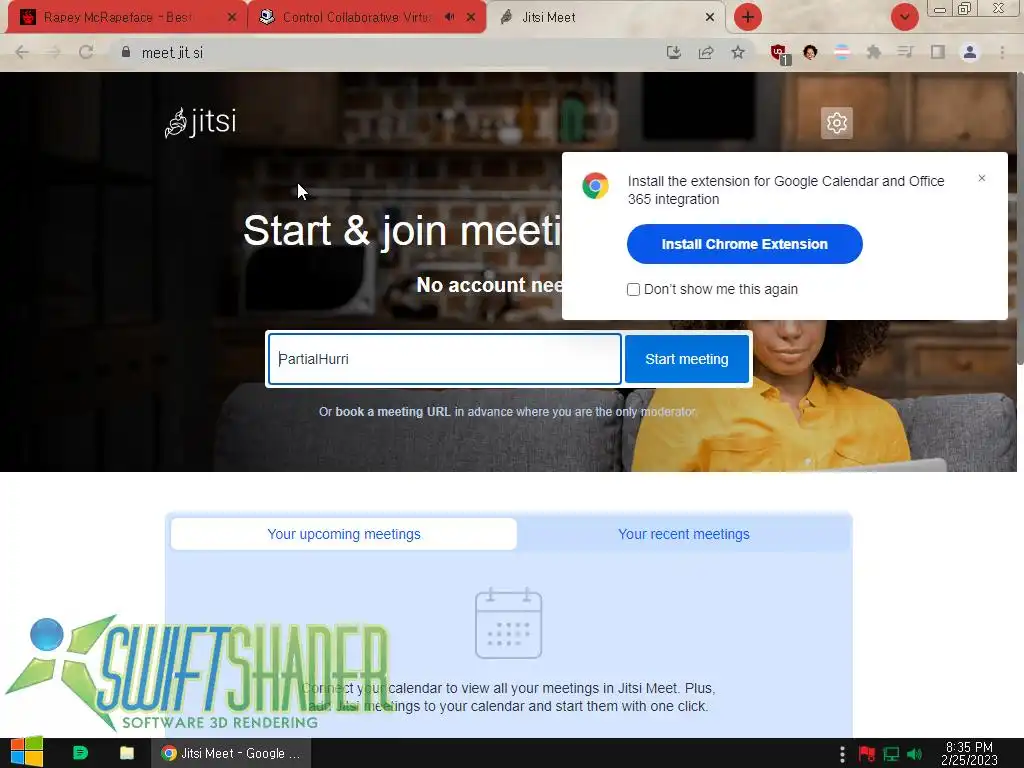The image size is (1024, 768).
Task: Click the volume tray icon
Action: point(915,754)
